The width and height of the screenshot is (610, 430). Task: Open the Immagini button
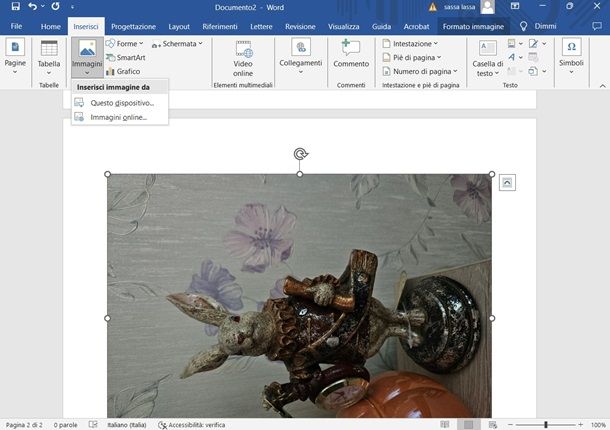[x=87, y=58]
